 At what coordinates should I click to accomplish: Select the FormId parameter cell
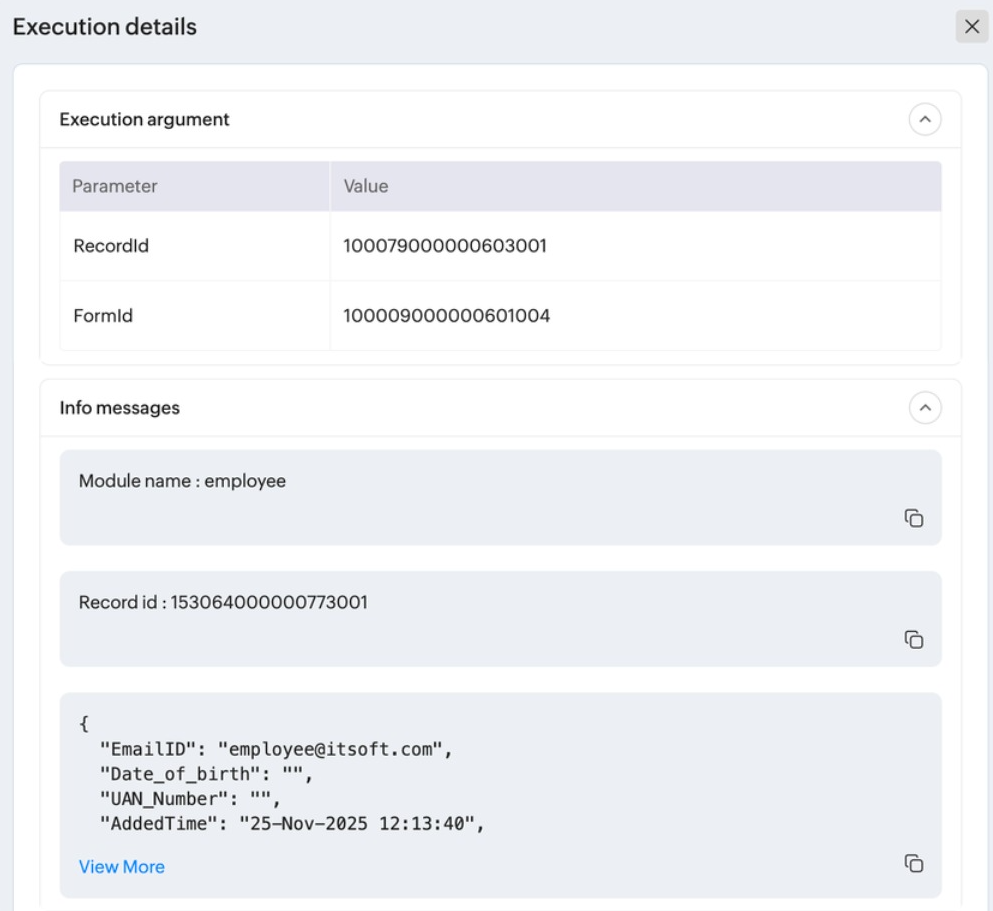[103, 316]
